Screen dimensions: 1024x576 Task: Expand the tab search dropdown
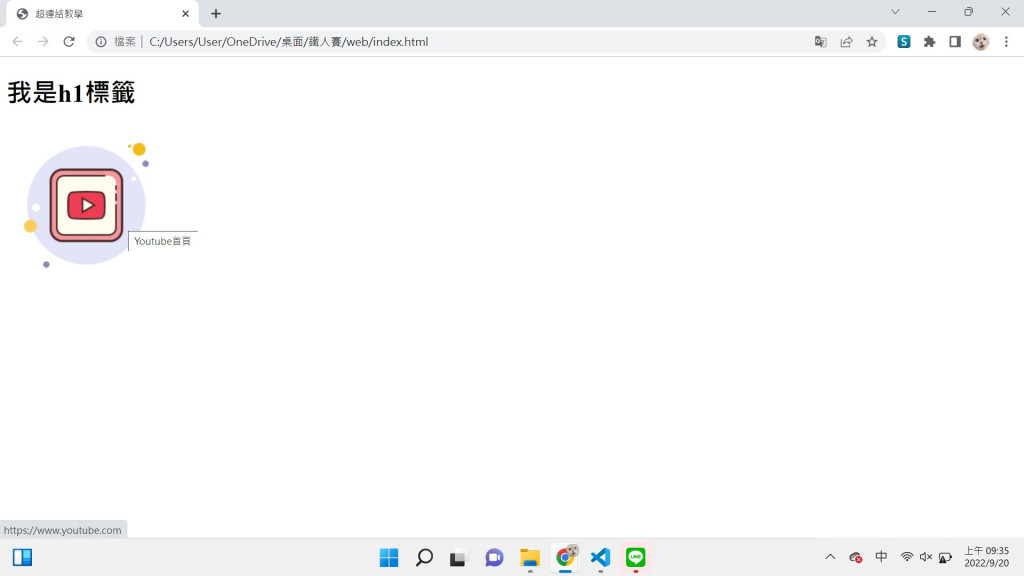click(895, 12)
